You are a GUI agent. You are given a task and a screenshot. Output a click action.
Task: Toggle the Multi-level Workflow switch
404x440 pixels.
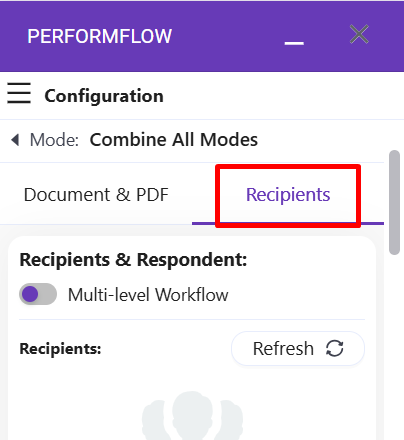(x=38, y=294)
